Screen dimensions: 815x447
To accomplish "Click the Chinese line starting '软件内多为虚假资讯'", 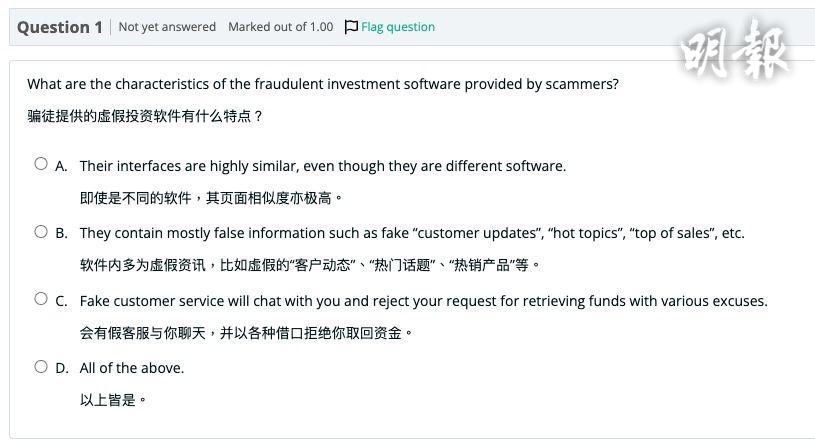I will (x=310, y=265).
